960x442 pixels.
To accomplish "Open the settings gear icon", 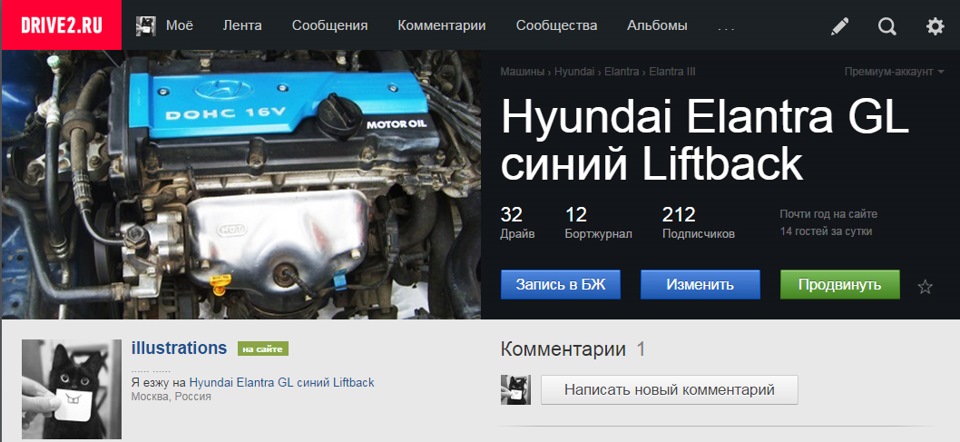I will [x=935, y=26].
